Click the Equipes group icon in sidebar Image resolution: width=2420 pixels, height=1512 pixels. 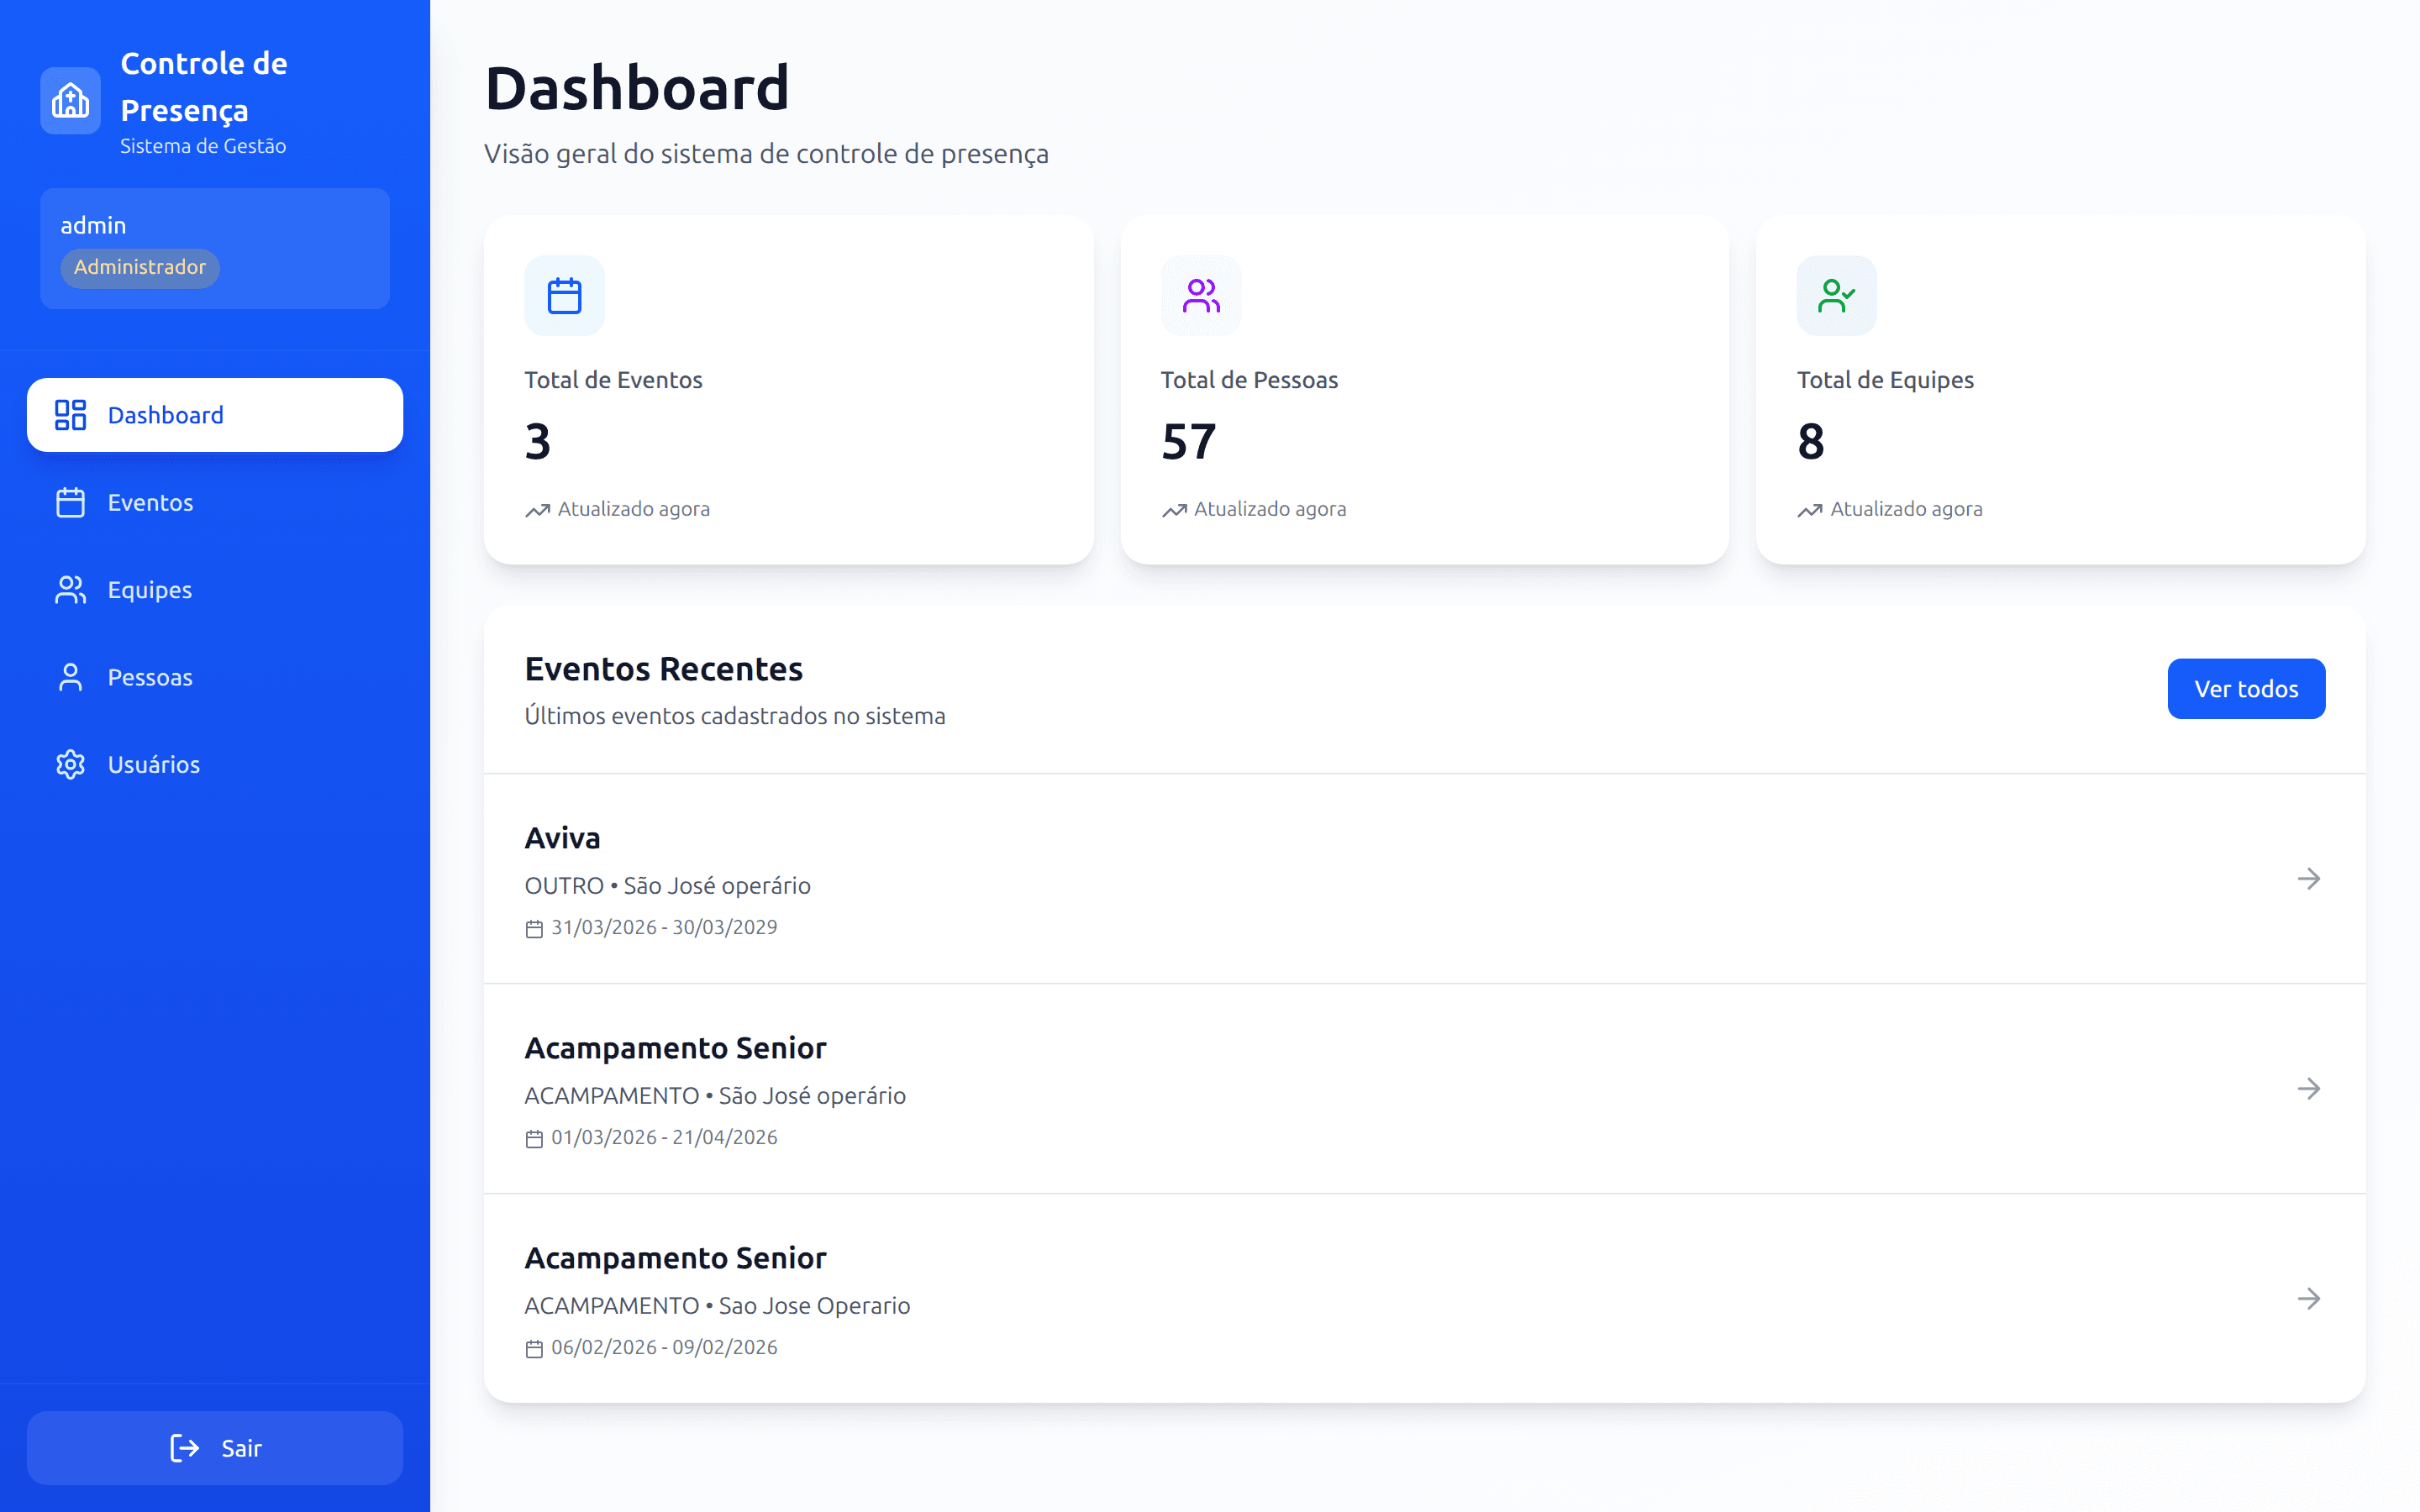click(x=70, y=590)
